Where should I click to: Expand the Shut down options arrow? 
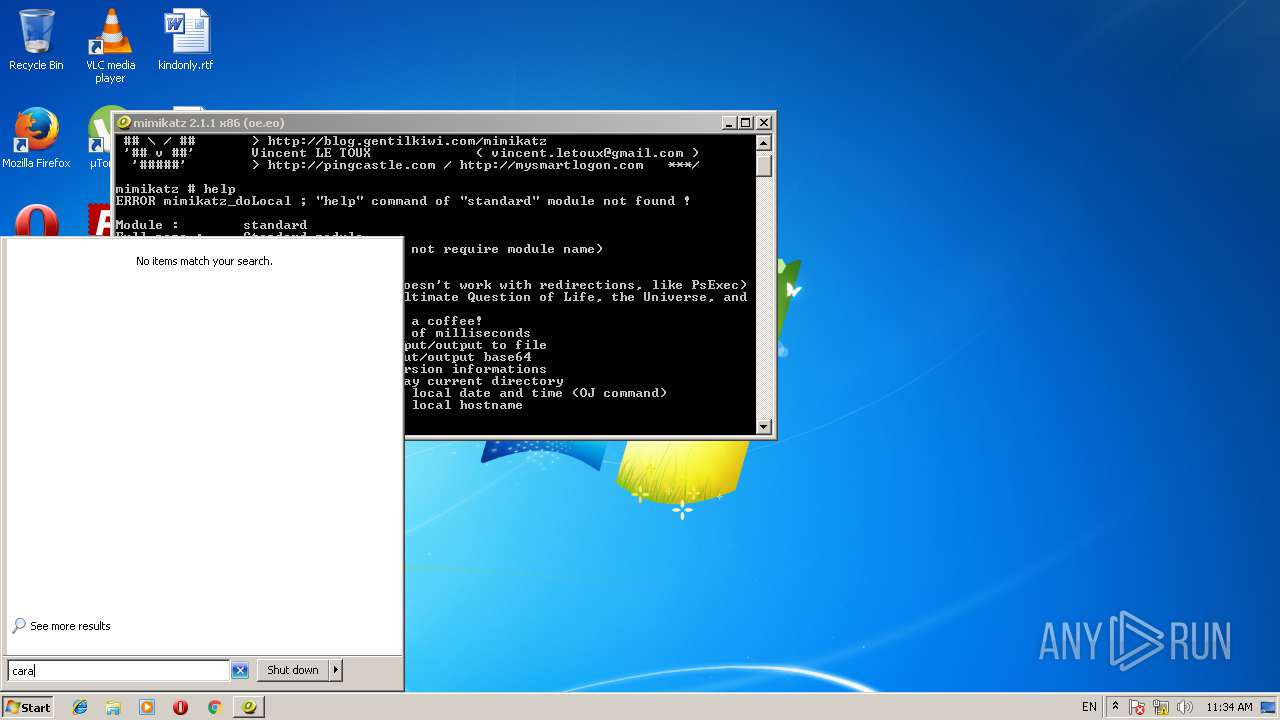pyautogui.click(x=336, y=670)
